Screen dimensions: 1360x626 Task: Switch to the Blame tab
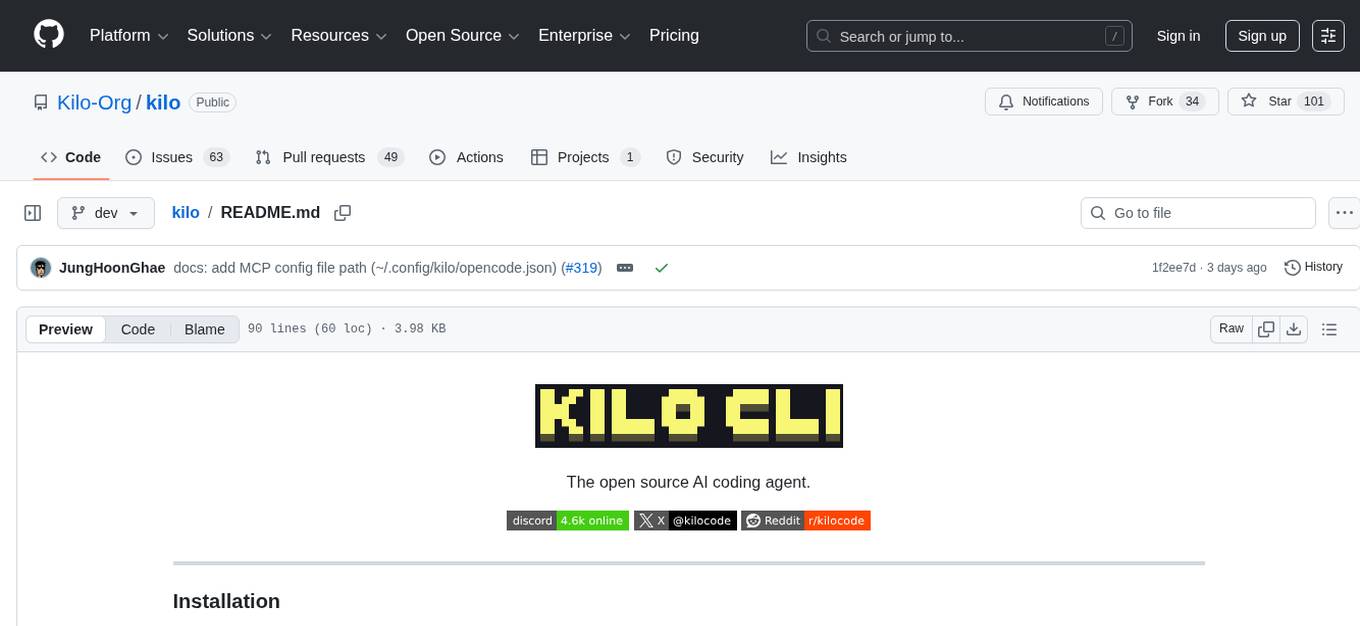point(204,328)
